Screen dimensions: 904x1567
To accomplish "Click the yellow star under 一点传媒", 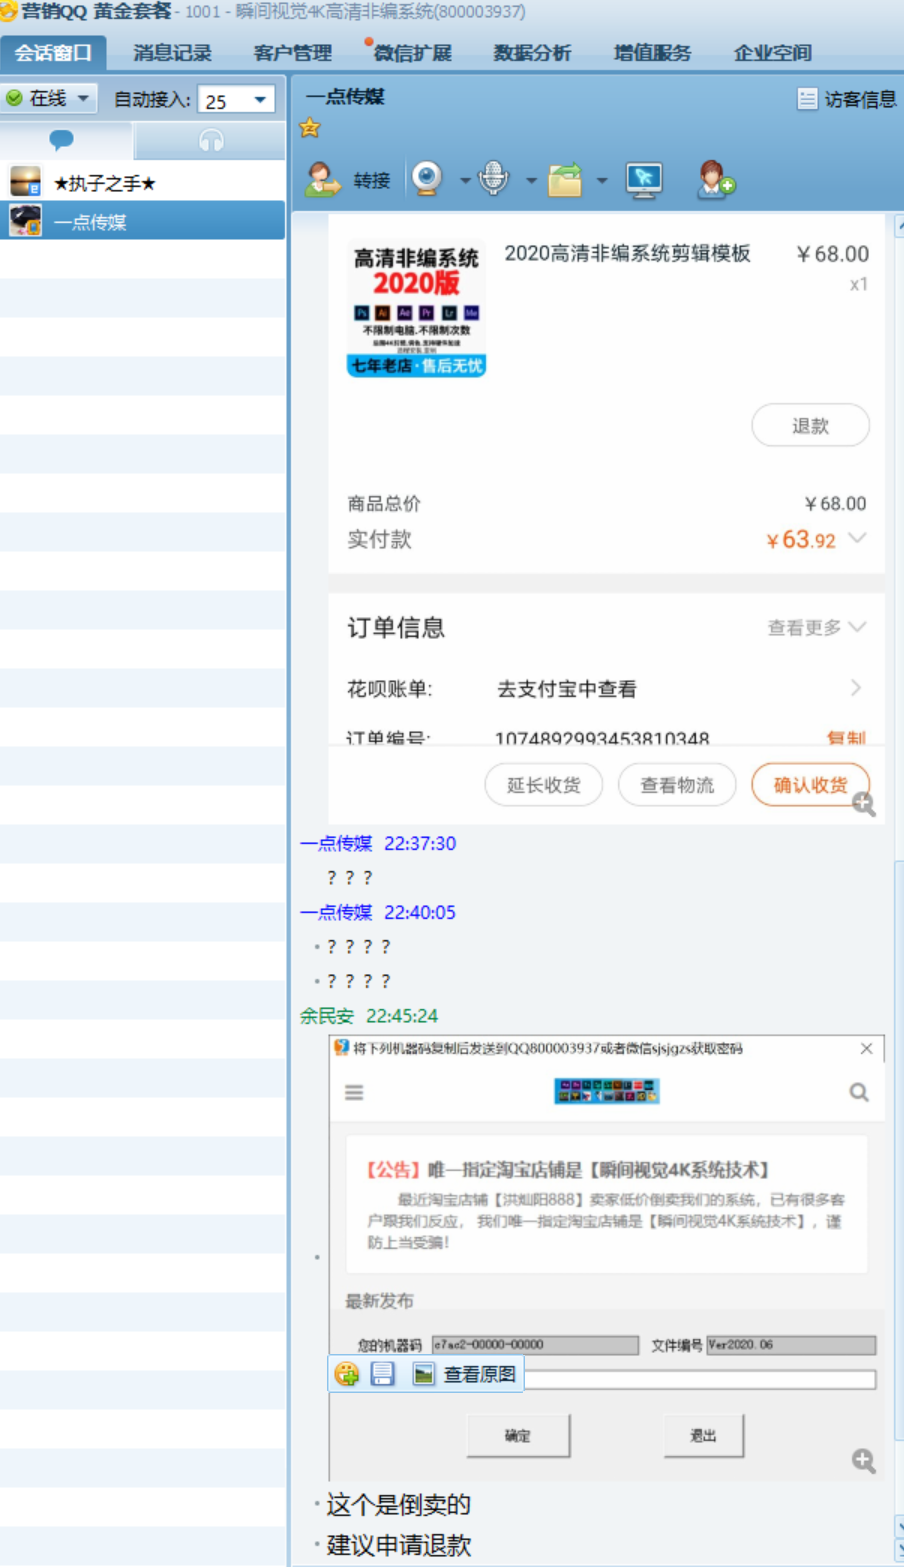I will click(310, 128).
